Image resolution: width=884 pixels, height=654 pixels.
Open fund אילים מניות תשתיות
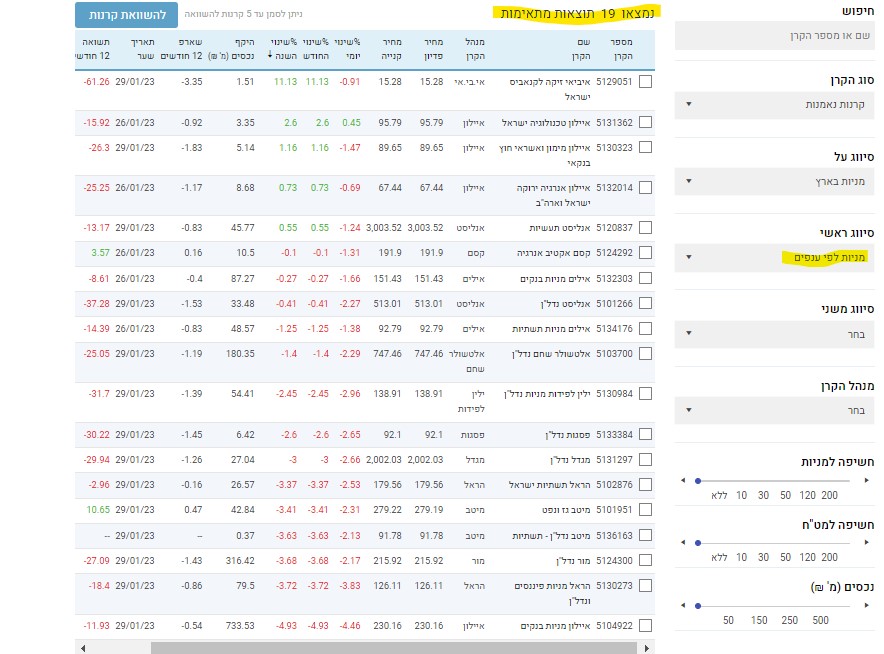(x=551, y=329)
